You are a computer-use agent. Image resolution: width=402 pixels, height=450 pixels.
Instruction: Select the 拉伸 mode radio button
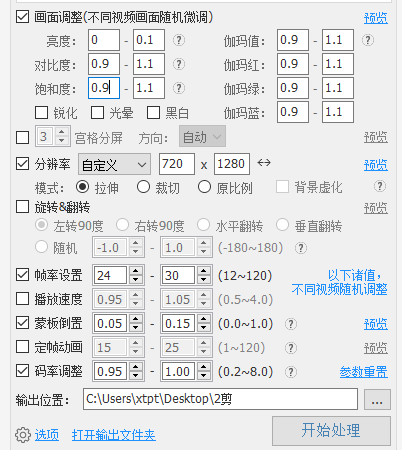coord(82,187)
